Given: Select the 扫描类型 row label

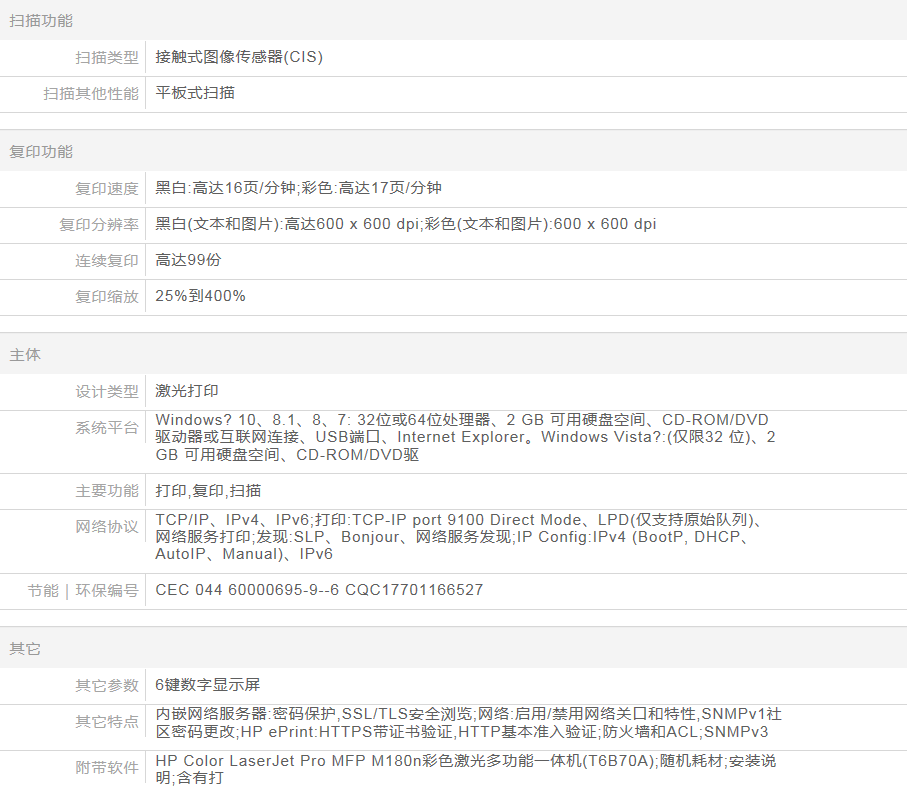Looking at the screenshot, I should [107, 58].
